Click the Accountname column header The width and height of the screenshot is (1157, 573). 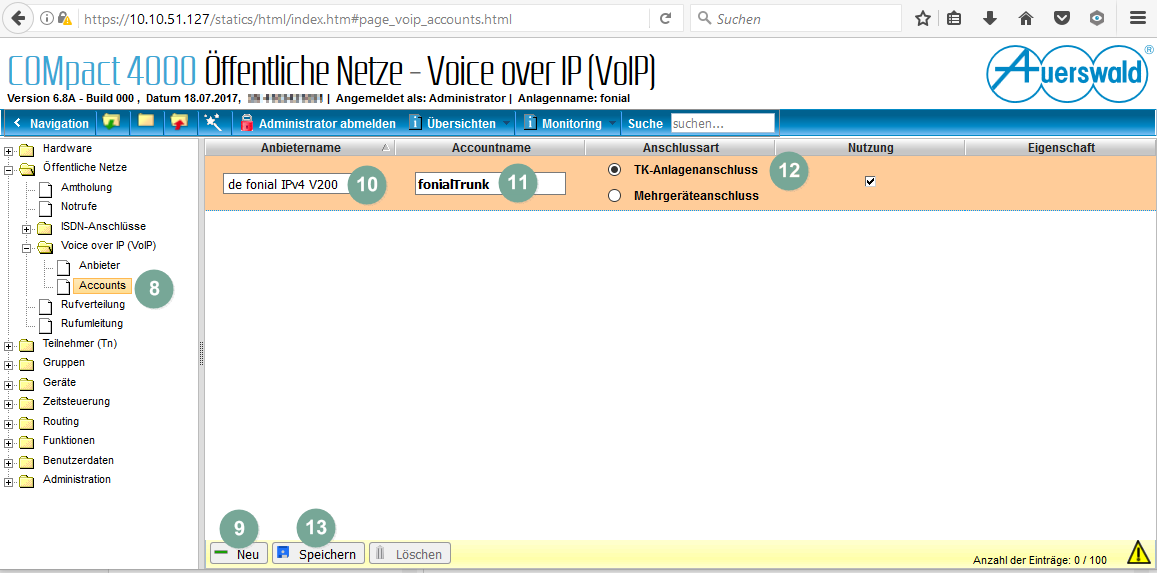[491, 147]
